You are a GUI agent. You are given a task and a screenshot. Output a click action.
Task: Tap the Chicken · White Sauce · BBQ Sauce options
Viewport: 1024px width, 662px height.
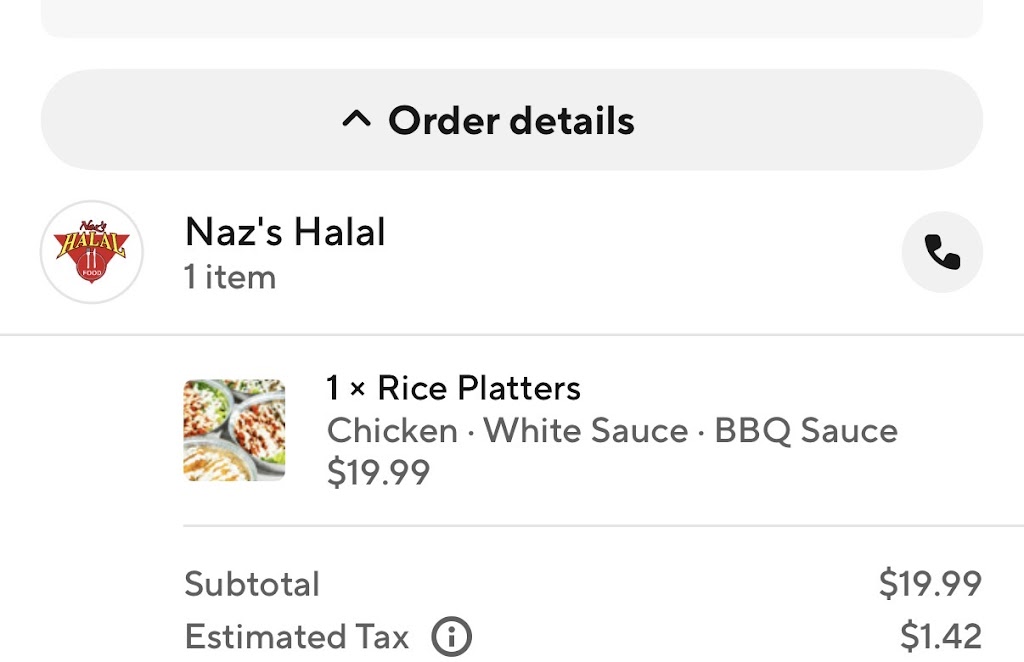click(612, 430)
